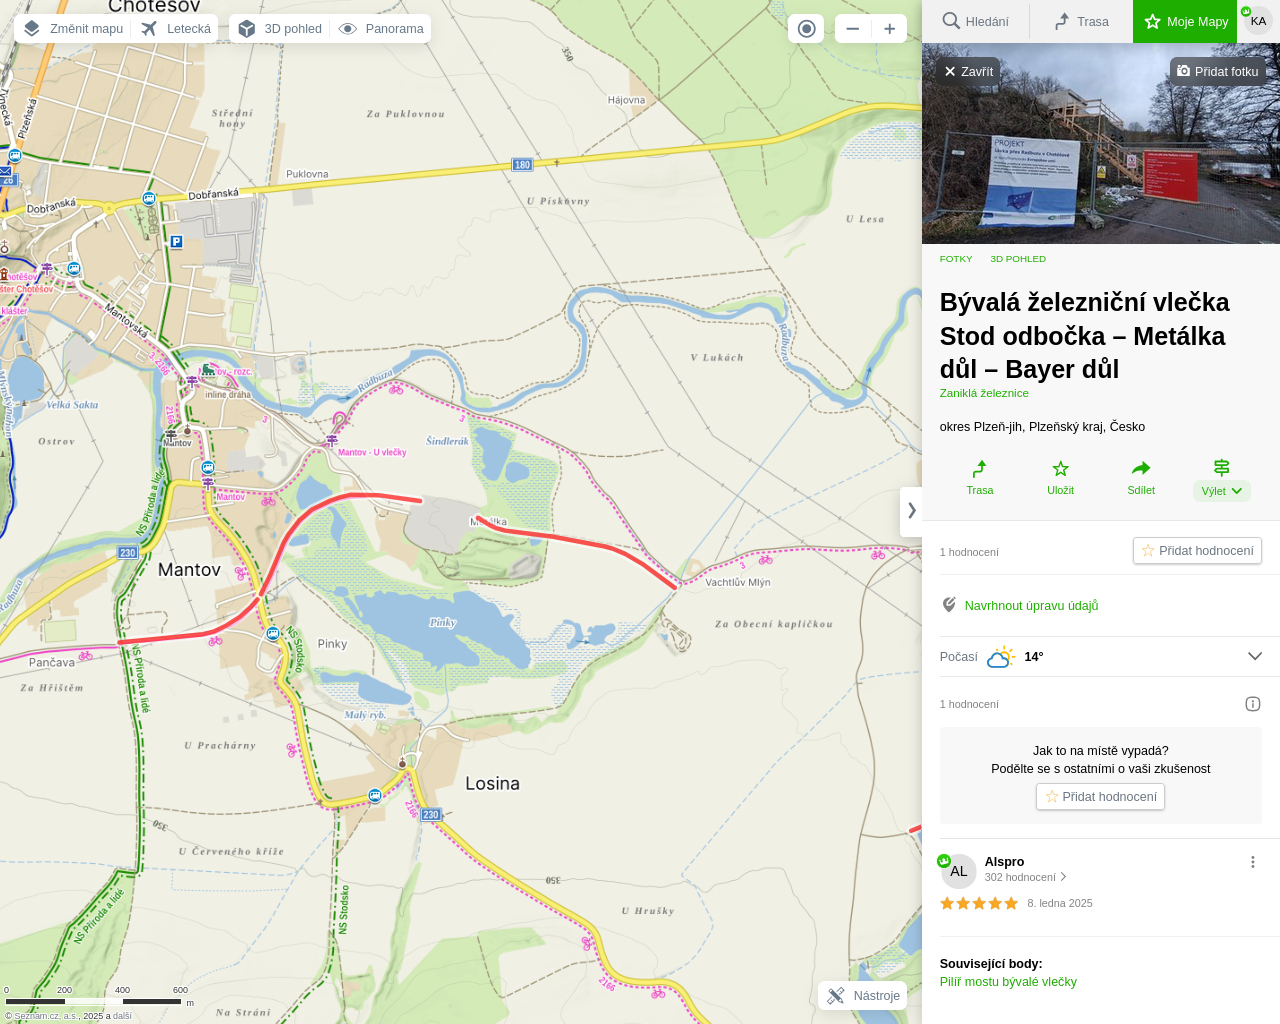This screenshot has height=1024, width=1280.
Task: Rate the place using Přidat hodnocení in the review prompt box
Action: (x=1100, y=797)
